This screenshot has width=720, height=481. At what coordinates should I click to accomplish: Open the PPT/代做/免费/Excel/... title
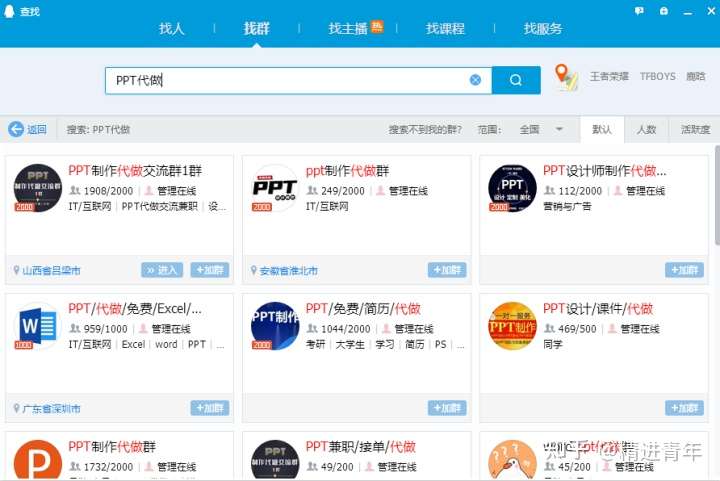pos(135,309)
